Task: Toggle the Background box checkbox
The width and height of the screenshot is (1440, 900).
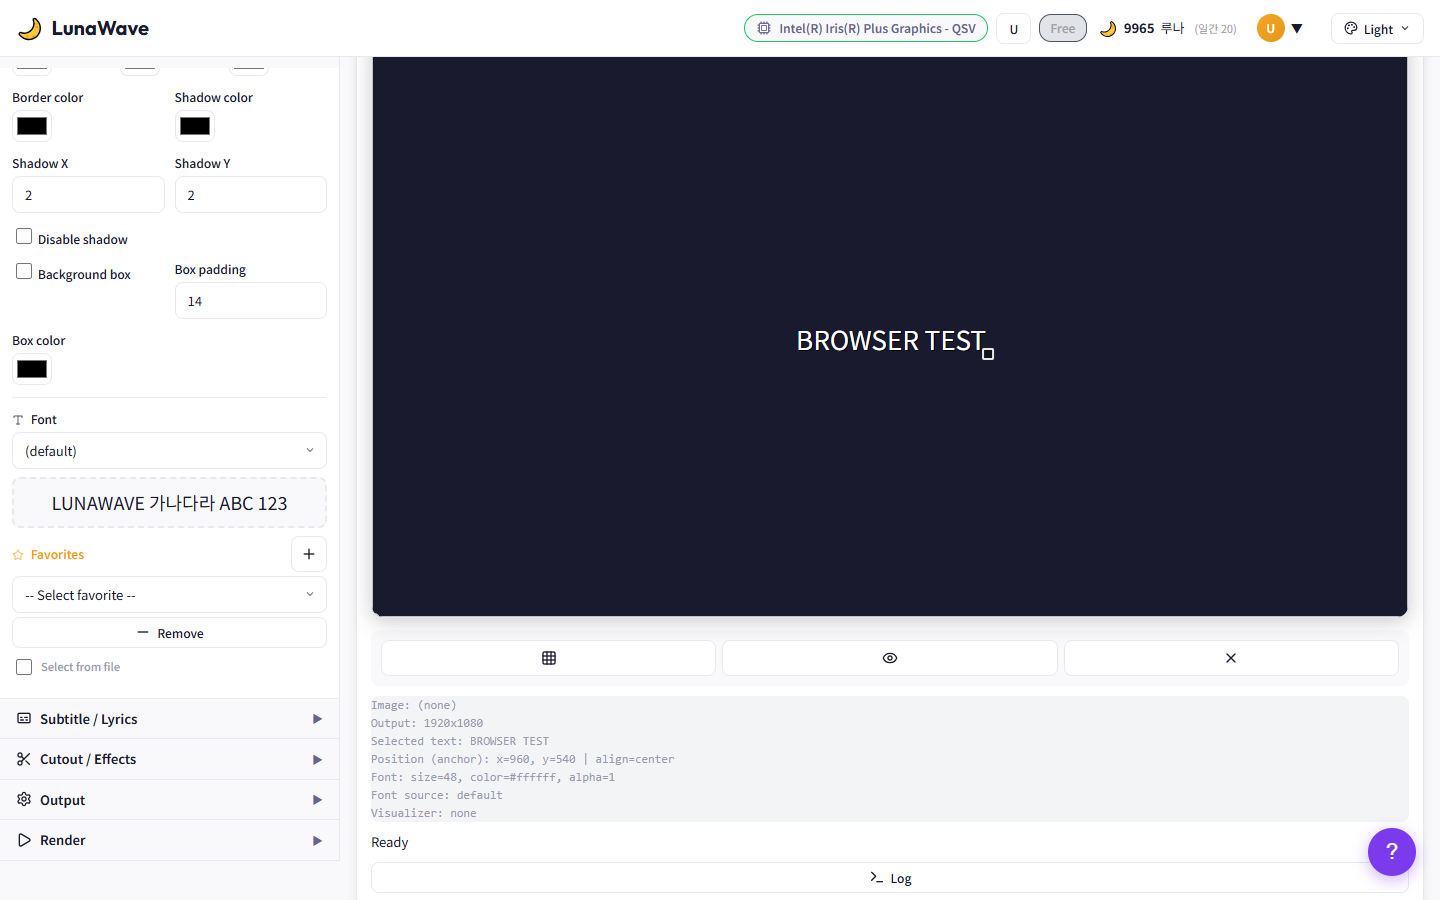Action: tap(24, 272)
